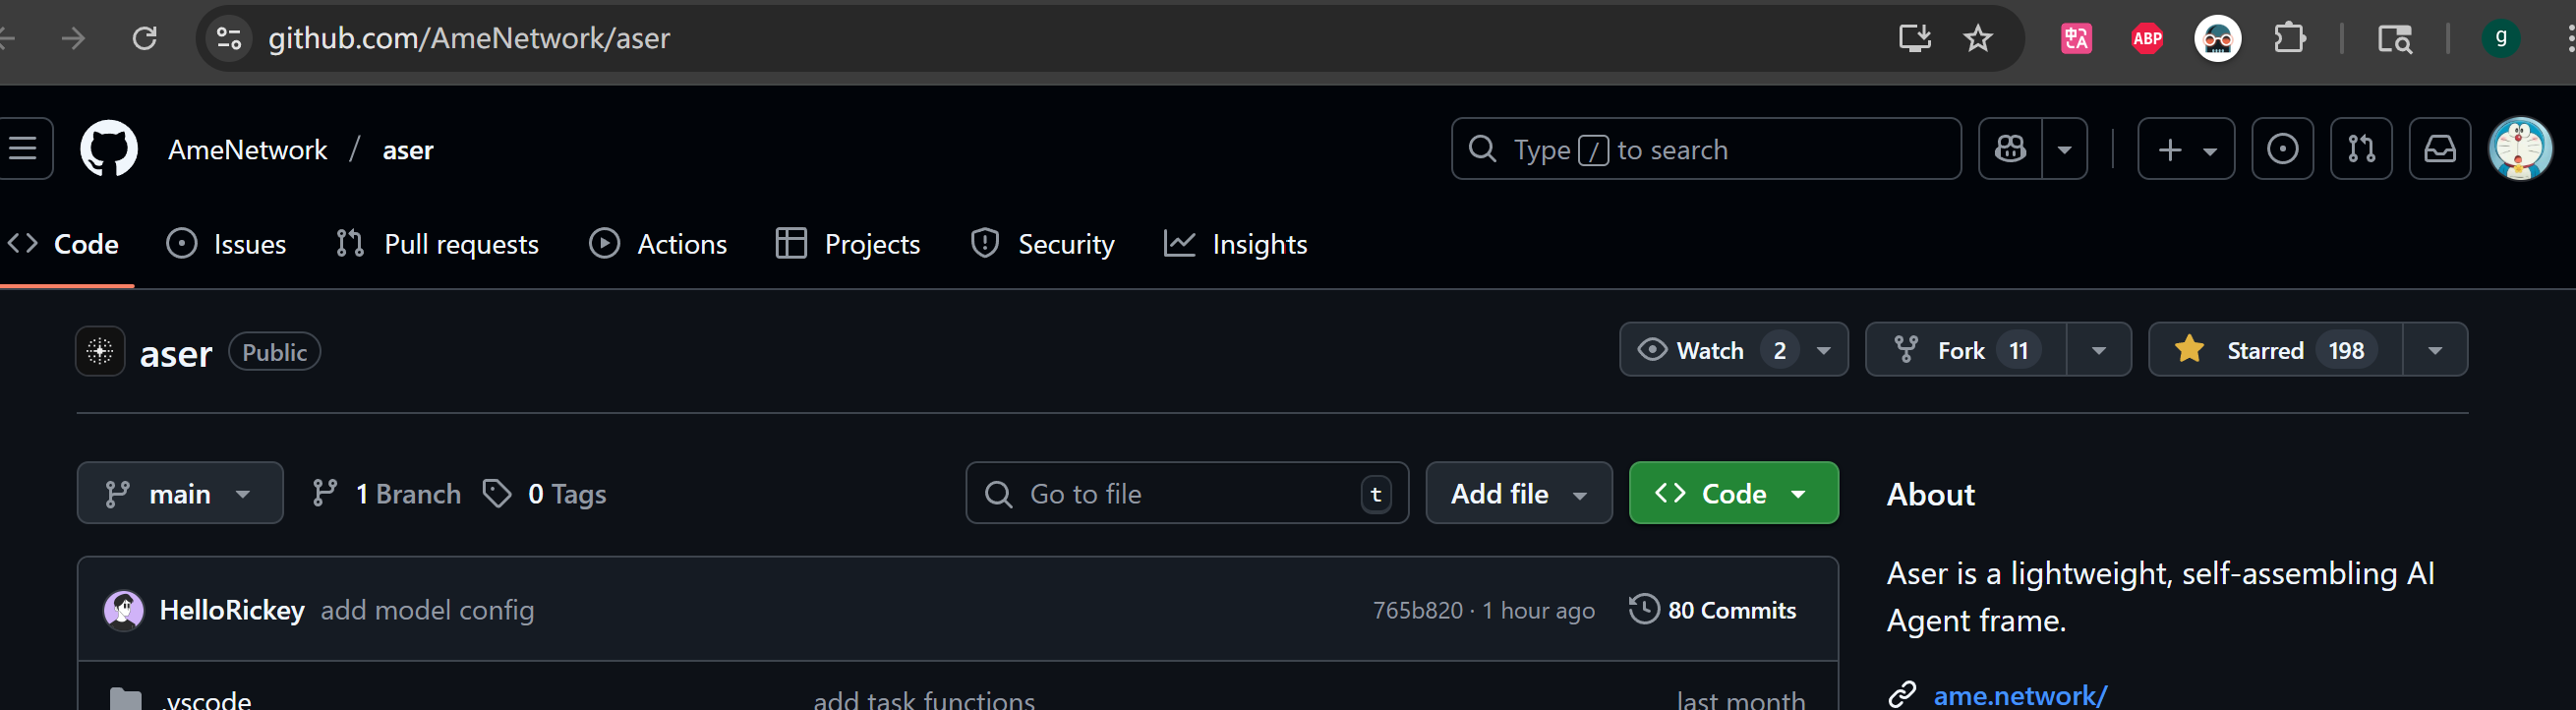The image size is (2576, 710).
Task: Bookmark this page with the star icon
Action: coord(1977,39)
